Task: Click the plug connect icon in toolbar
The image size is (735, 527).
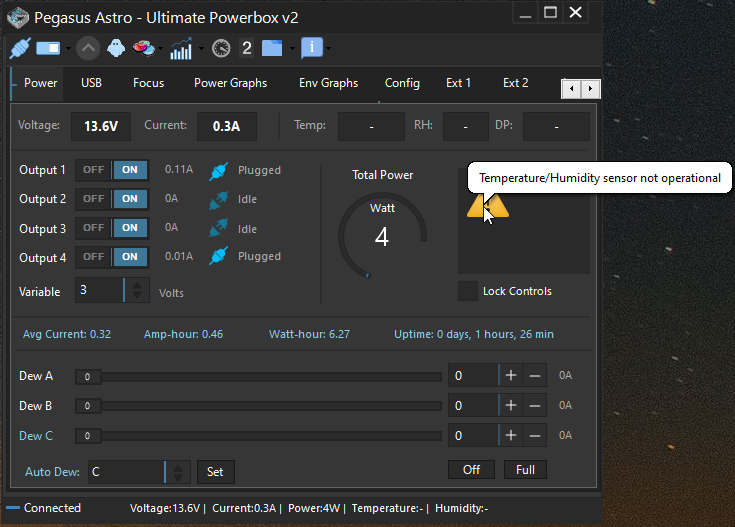Action: click(20, 48)
